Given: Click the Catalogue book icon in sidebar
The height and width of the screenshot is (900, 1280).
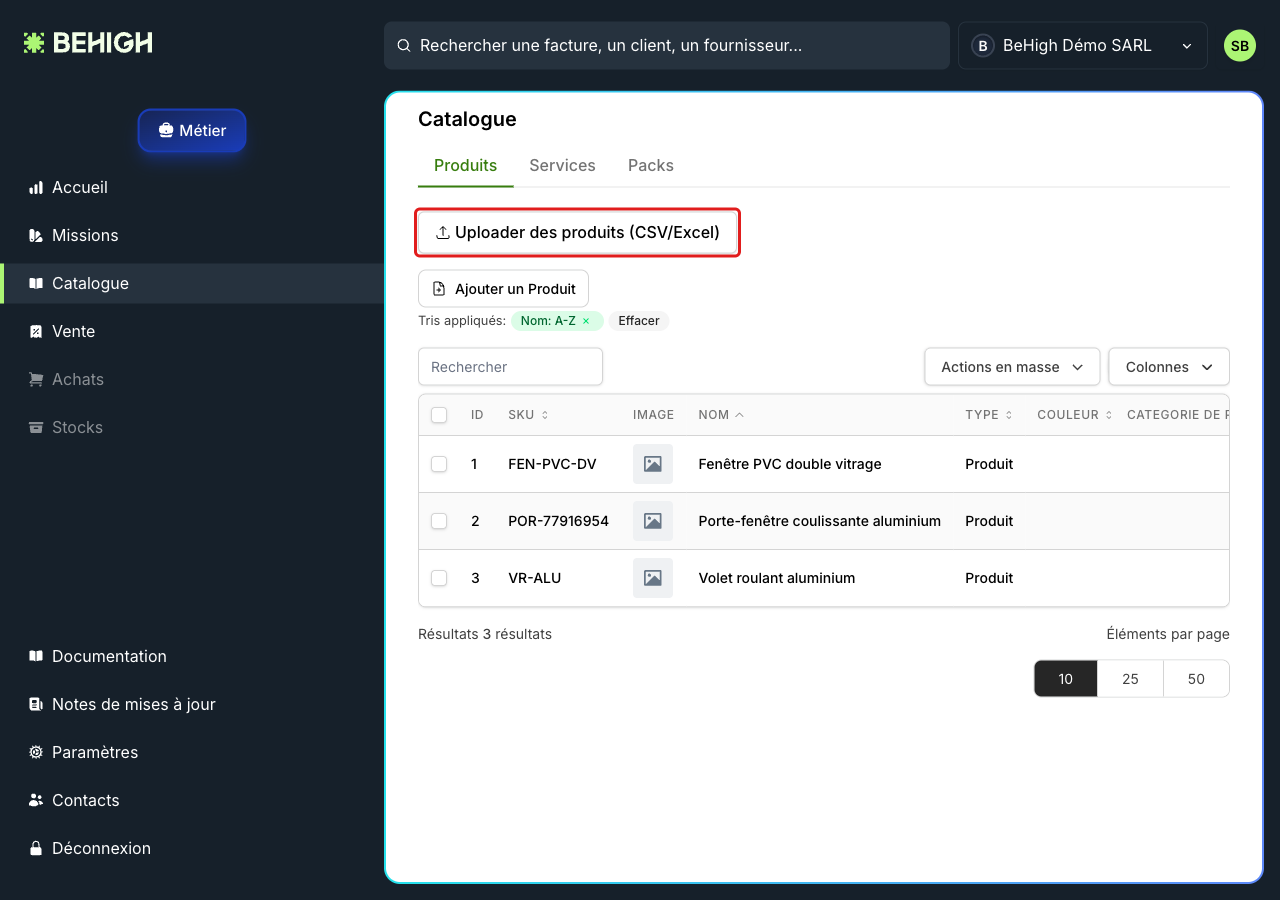Looking at the screenshot, I should click(36, 284).
